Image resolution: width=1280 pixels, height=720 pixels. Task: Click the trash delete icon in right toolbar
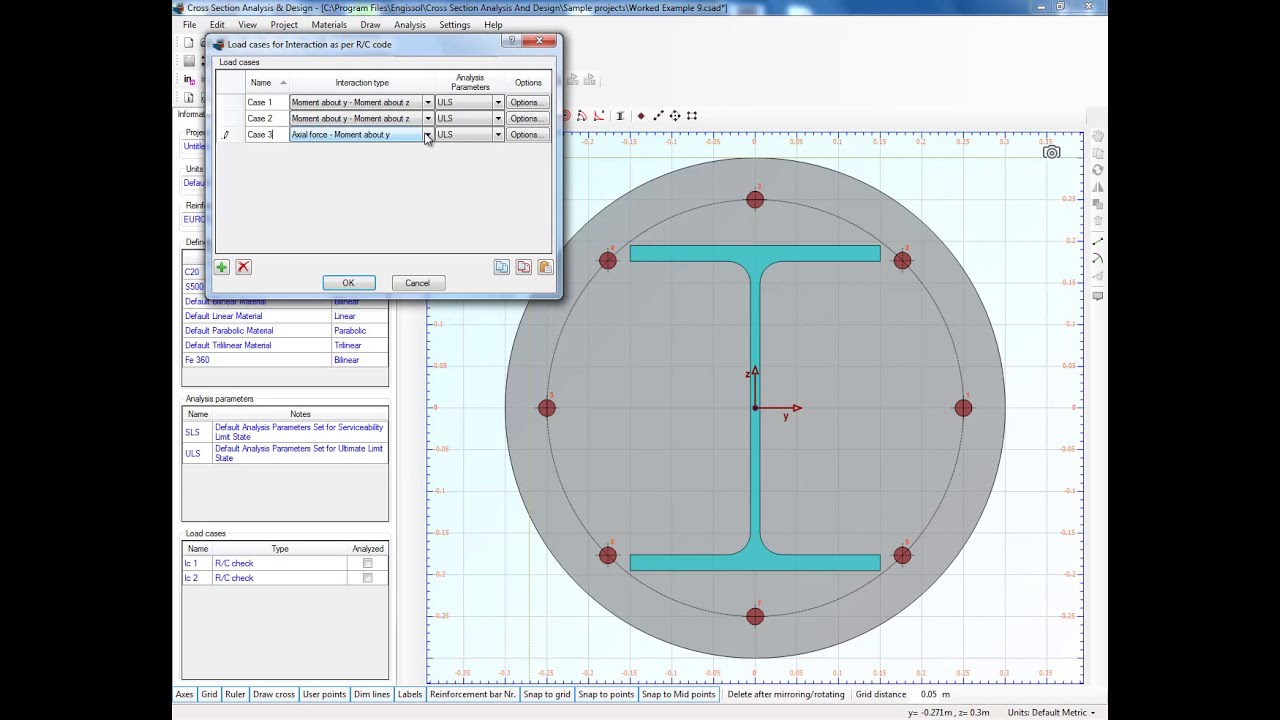point(1097,221)
